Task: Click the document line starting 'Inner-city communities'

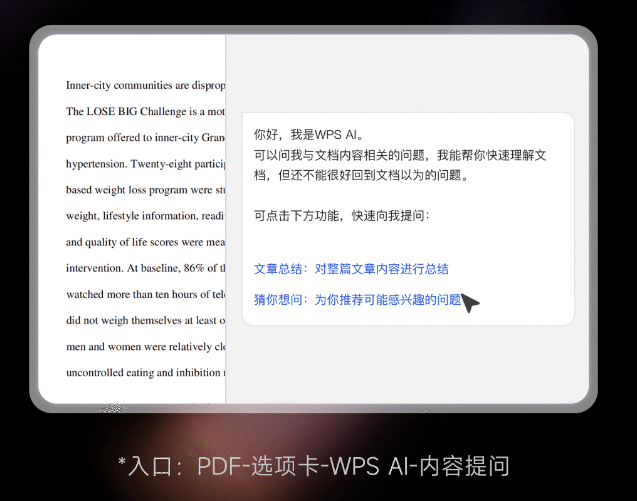Action: coord(145,86)
